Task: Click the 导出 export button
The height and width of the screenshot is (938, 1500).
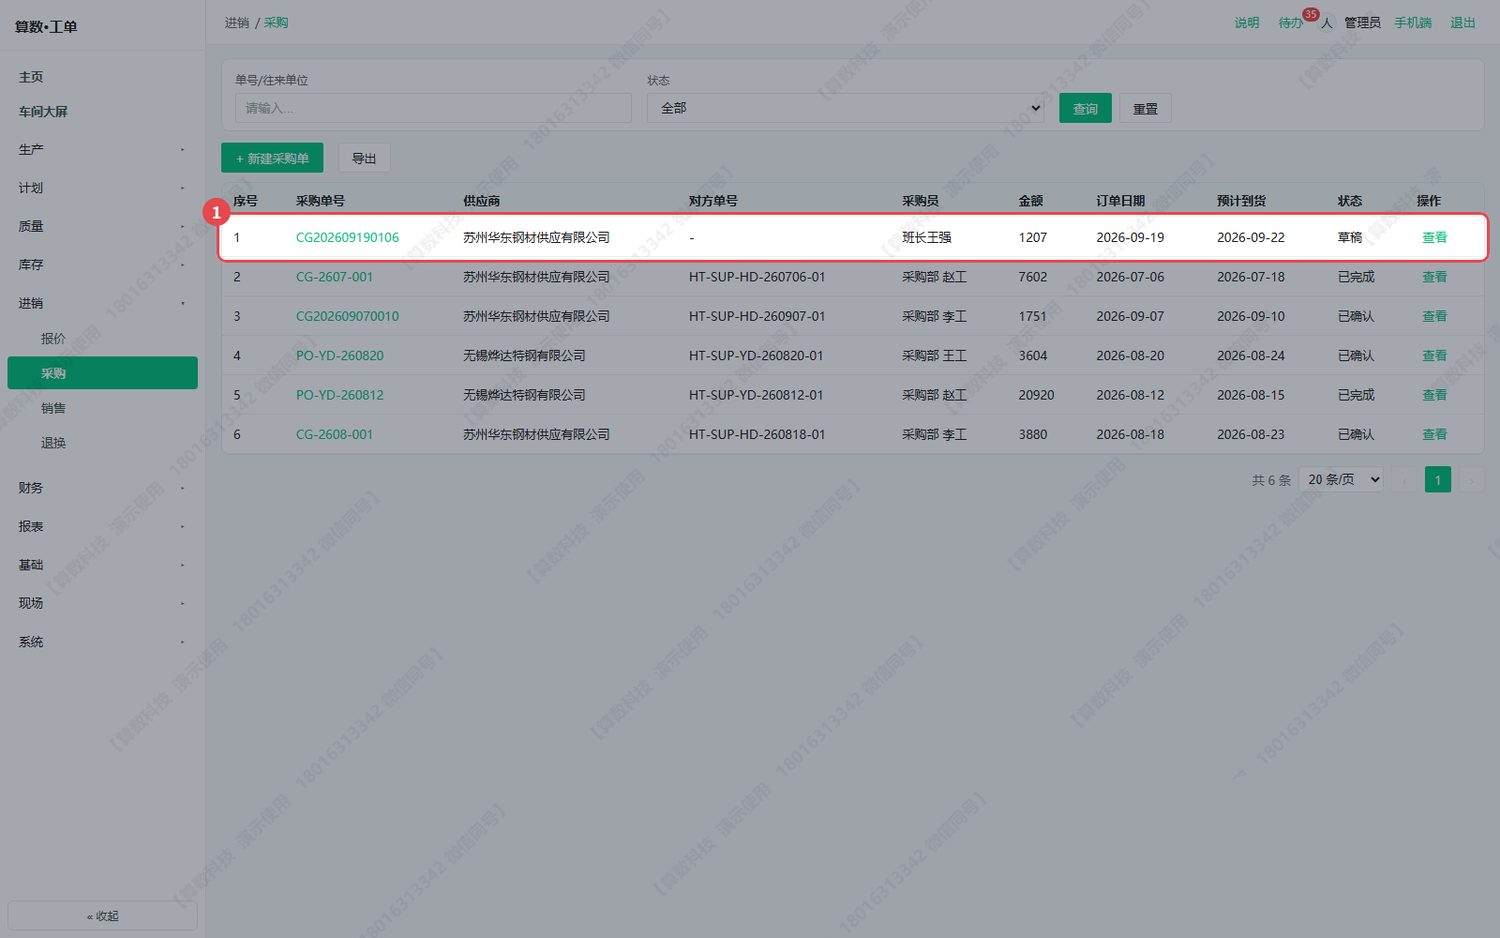Action: tap(364, 158)
